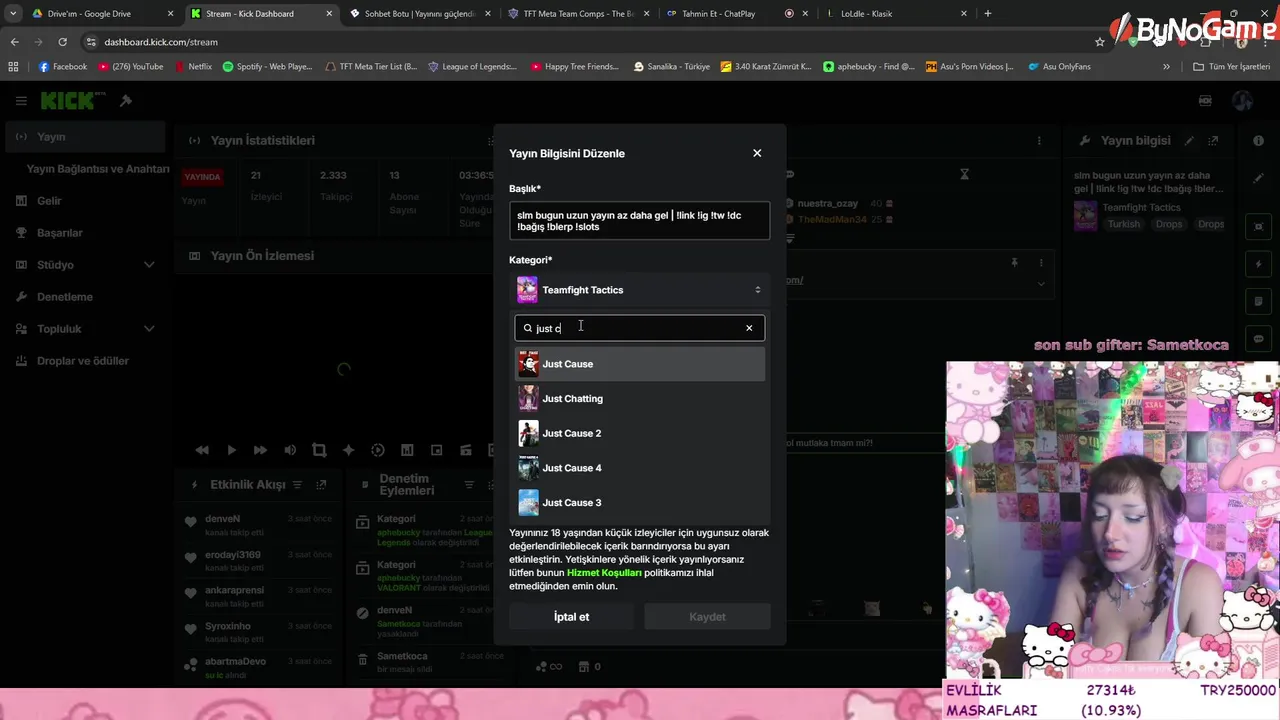Click the rewind icon under the preview
The image size is (1280, 720).
coord(202,451)
